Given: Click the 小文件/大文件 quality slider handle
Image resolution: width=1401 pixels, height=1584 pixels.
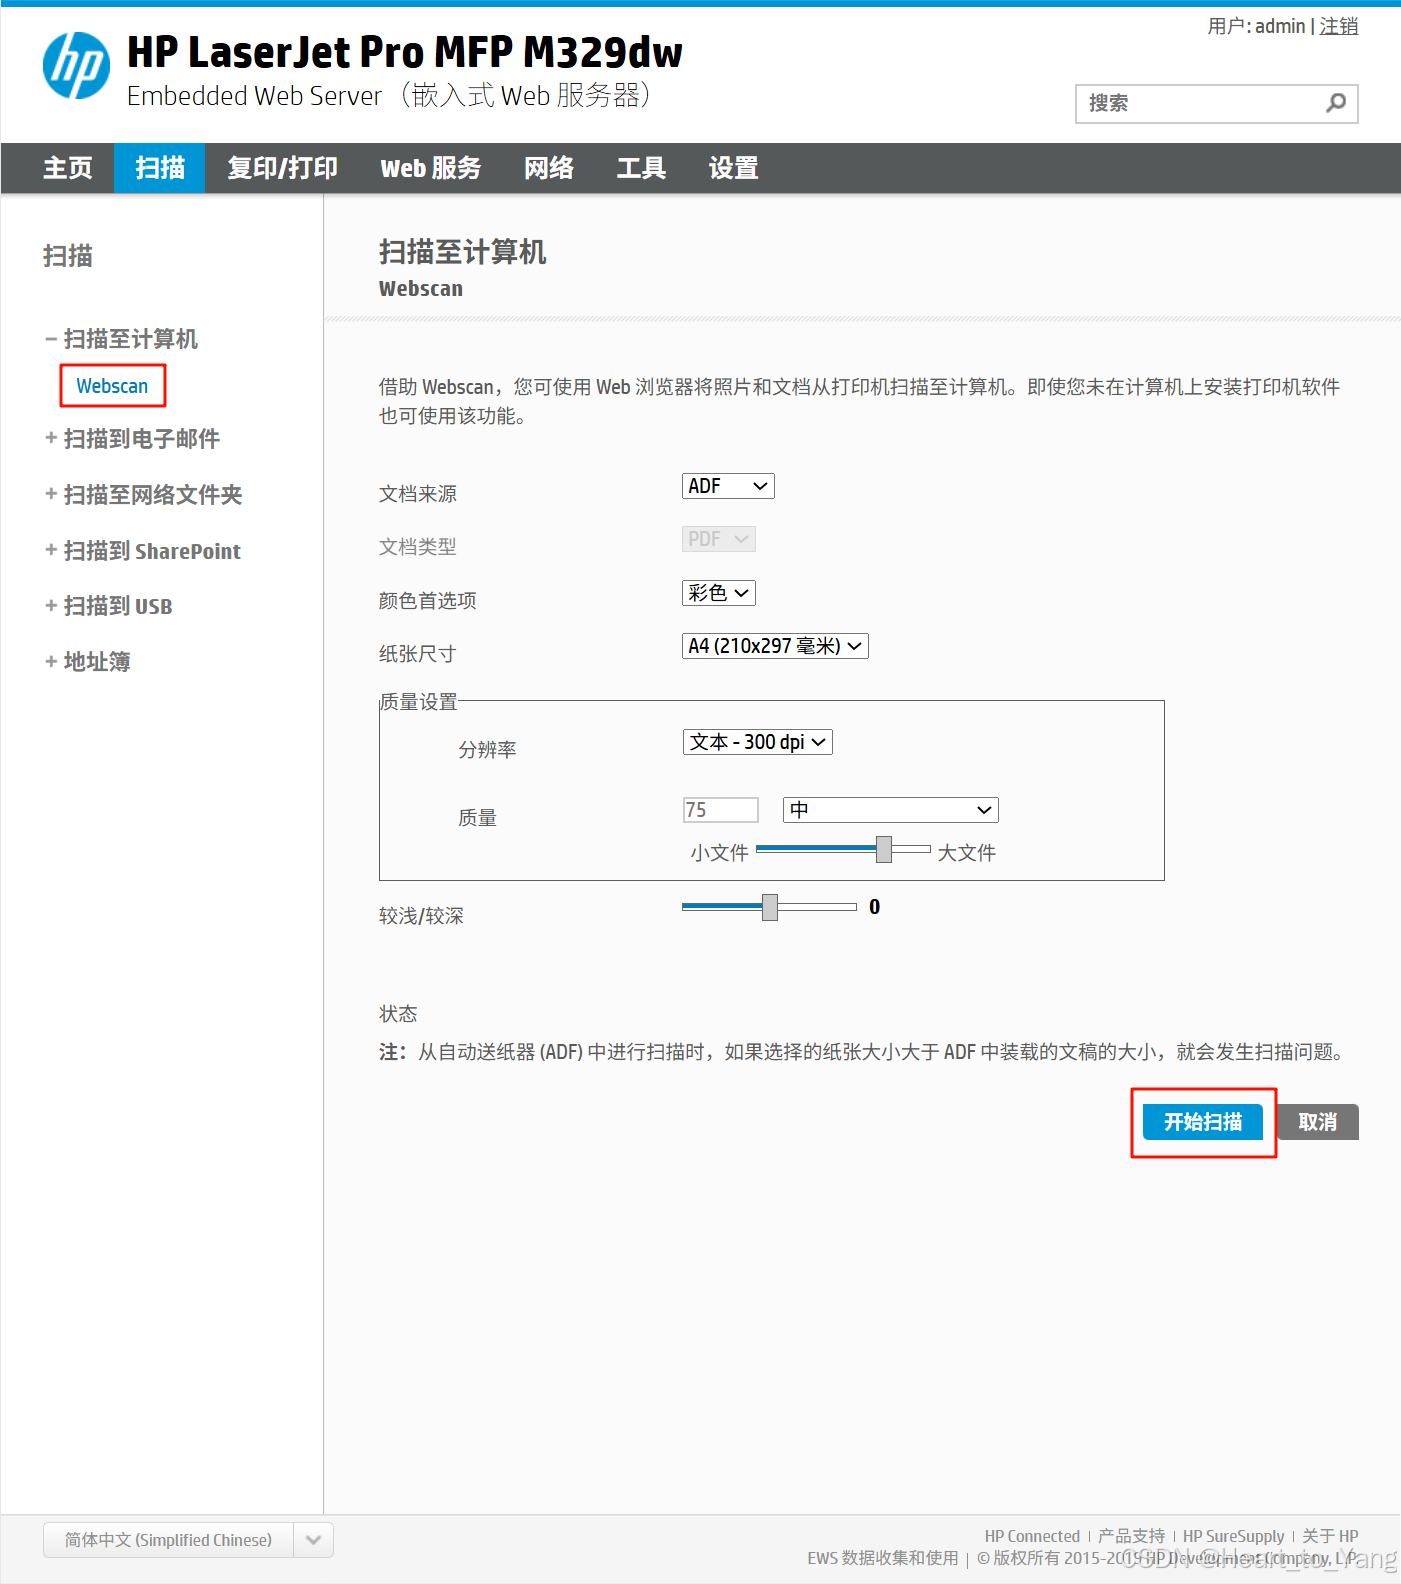Looking at the screenshot, I should [884, 849].
